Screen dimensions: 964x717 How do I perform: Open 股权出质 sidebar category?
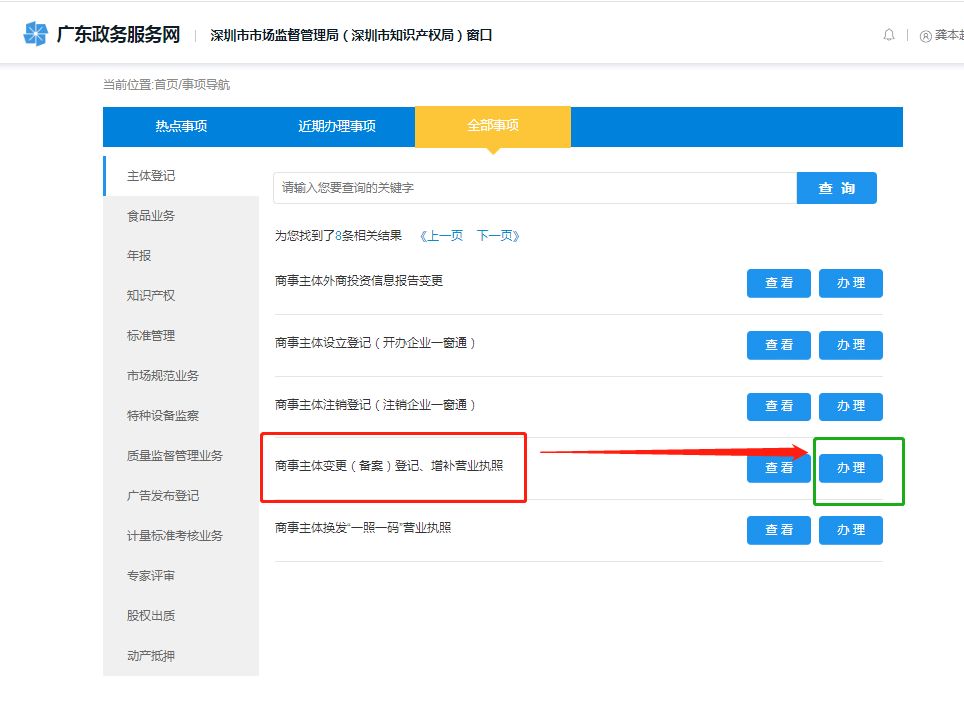click(151, 616)
